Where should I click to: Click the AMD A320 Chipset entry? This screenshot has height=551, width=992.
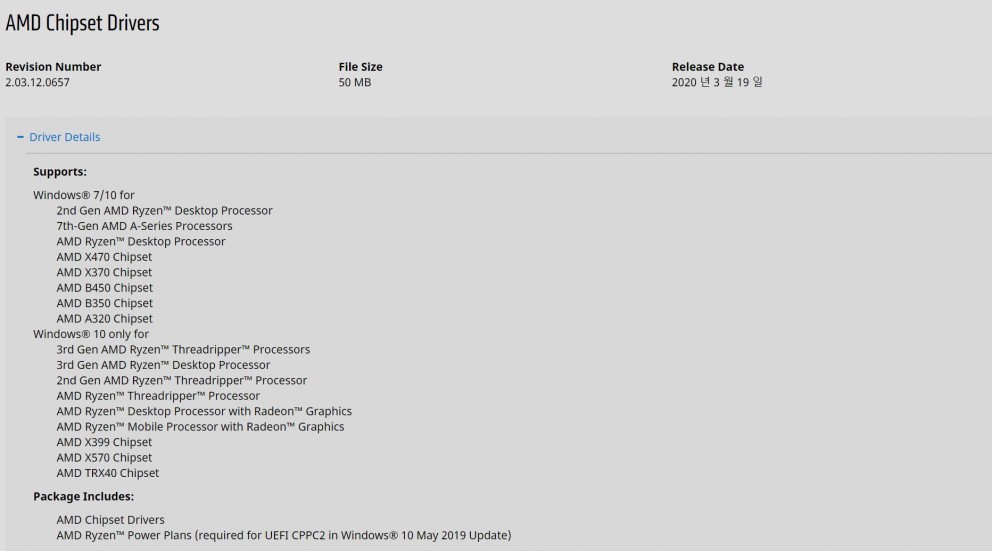104,319
